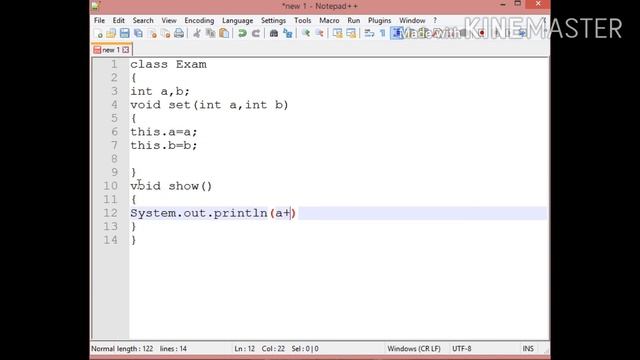Click 'lines : 14' in status bar
This screenshot has width=640, height=360.
click(173, 349)
